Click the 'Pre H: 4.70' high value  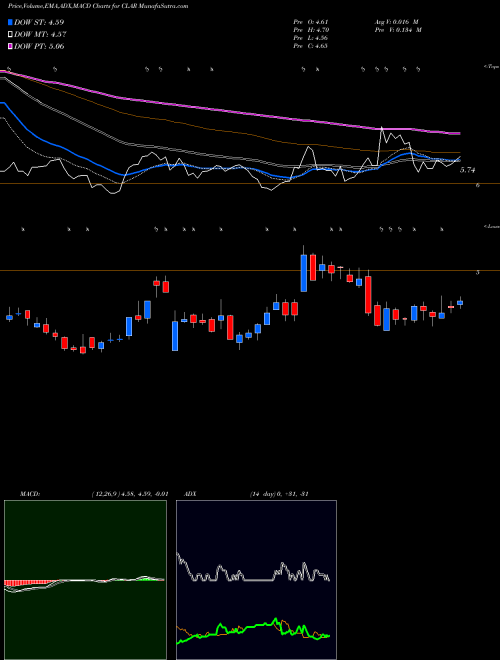311,30
